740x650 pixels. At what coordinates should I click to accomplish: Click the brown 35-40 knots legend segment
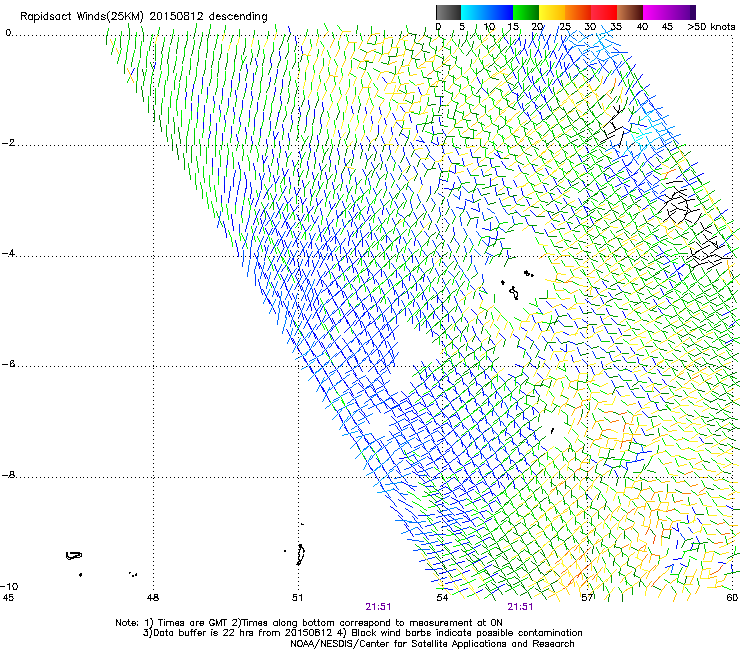coord(630,12)
